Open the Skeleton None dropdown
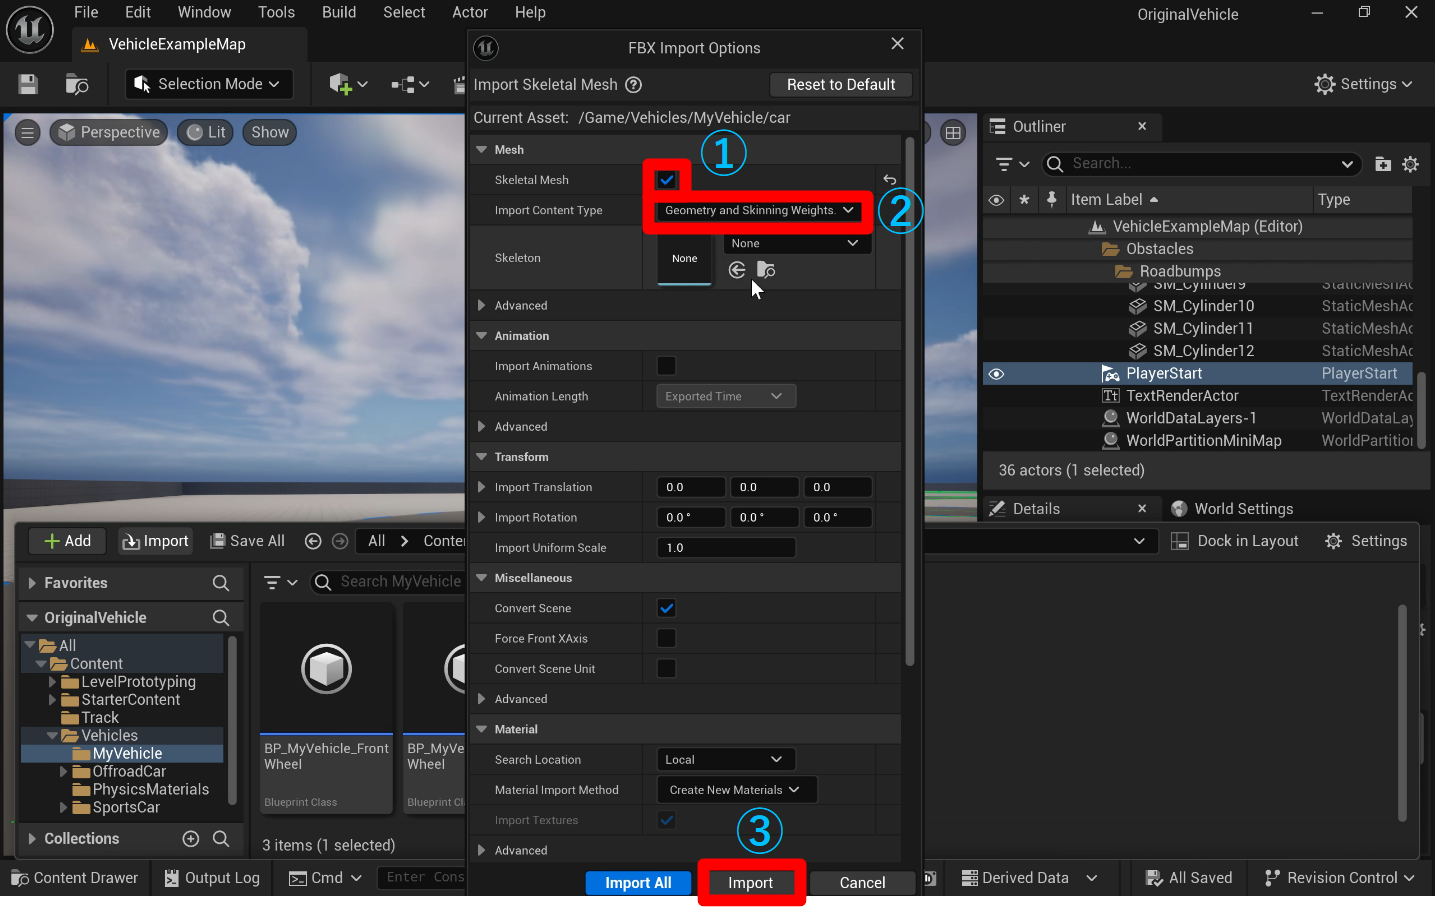1436x907 pixels. pos(797,243)
